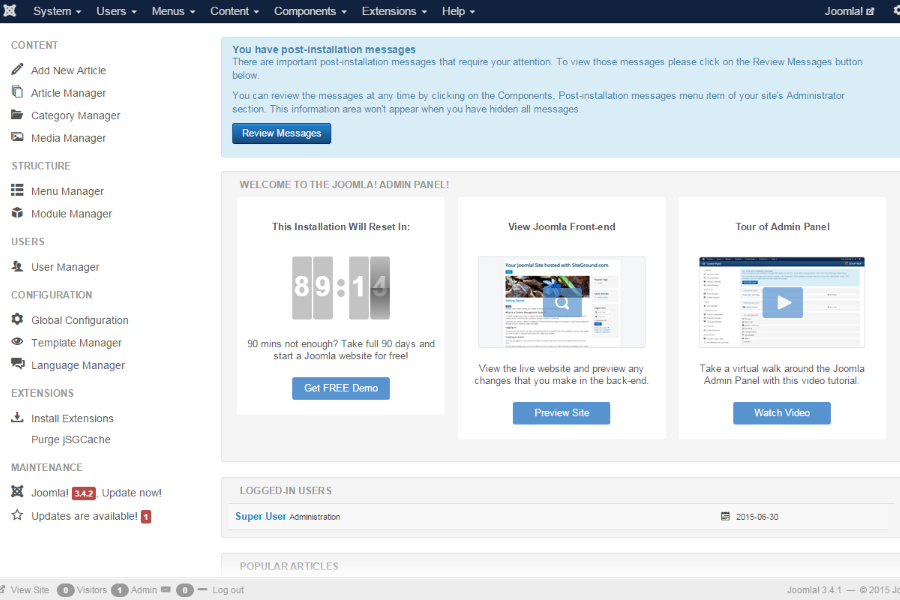
Task: Click the messages count badge in status bar
Action: click(x=185, y=590)
